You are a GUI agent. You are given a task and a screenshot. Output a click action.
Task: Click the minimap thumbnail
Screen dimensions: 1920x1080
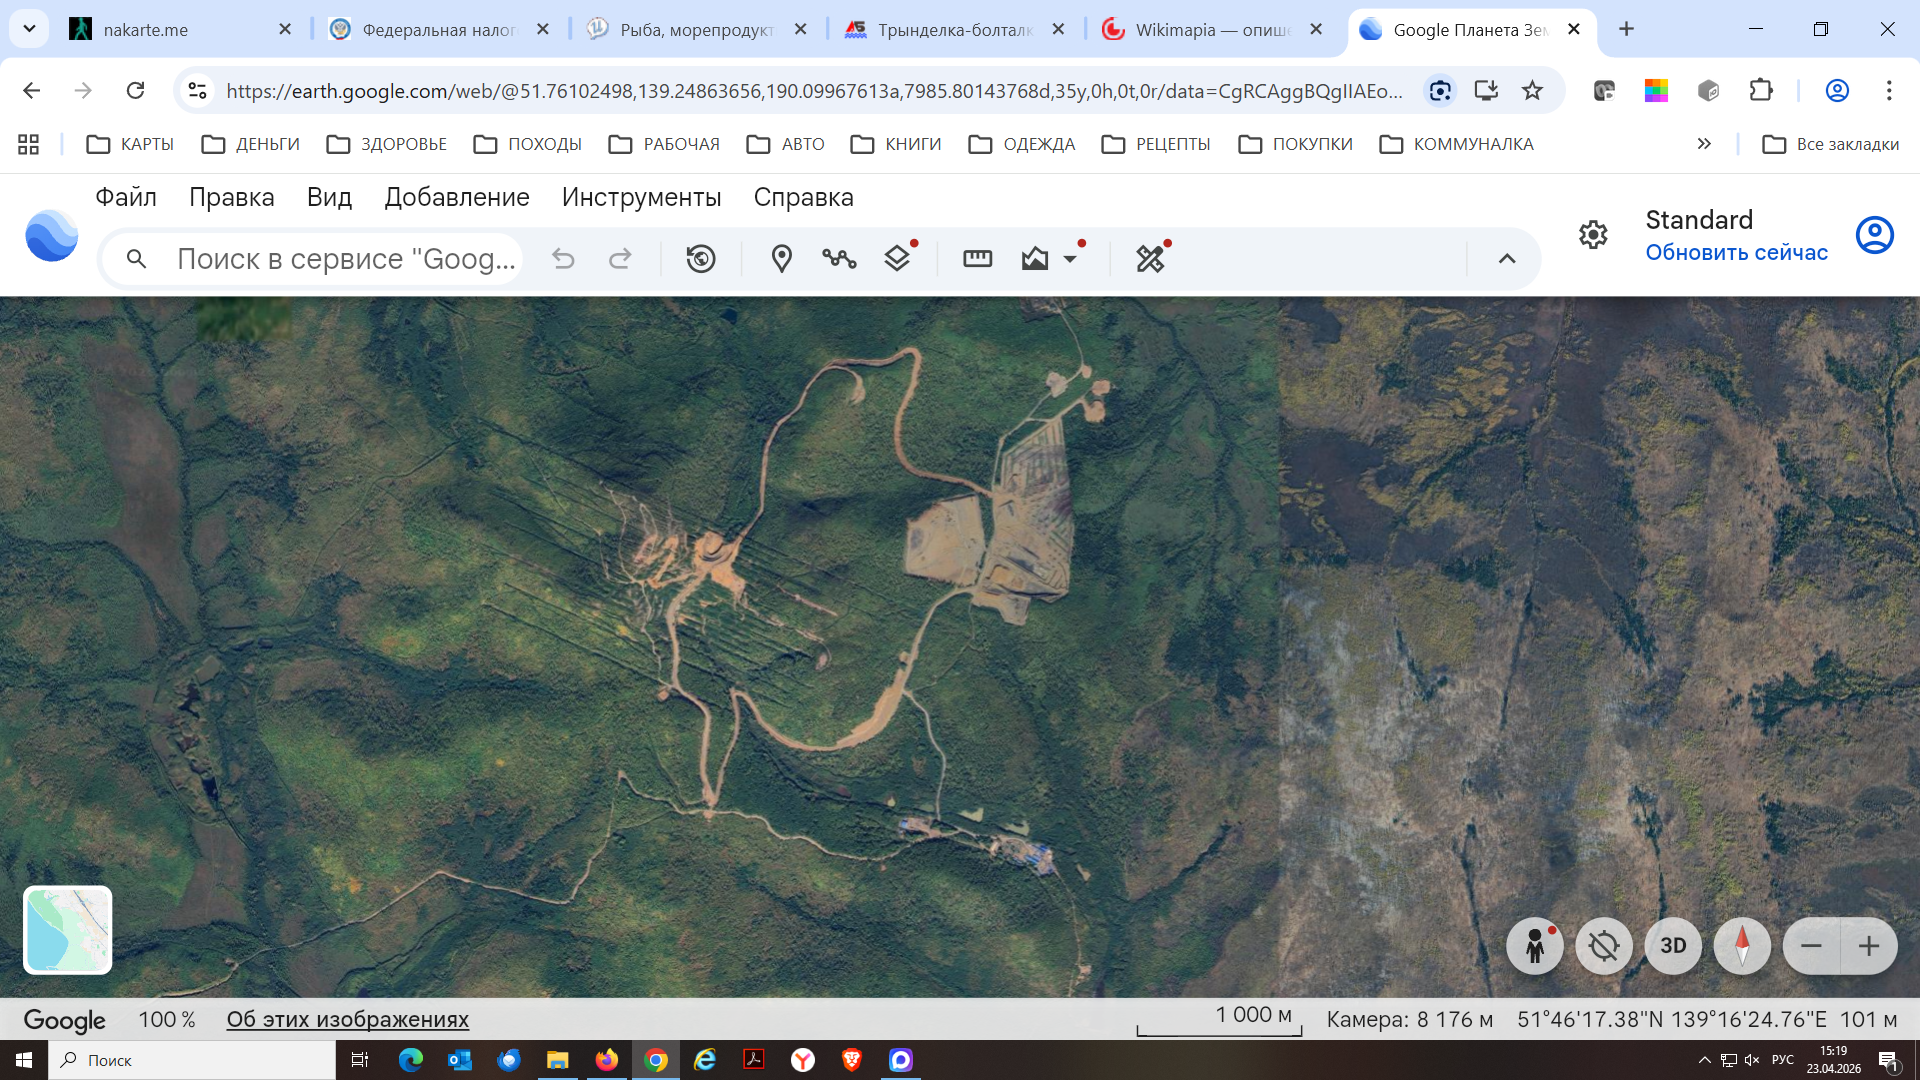[68, 930]
